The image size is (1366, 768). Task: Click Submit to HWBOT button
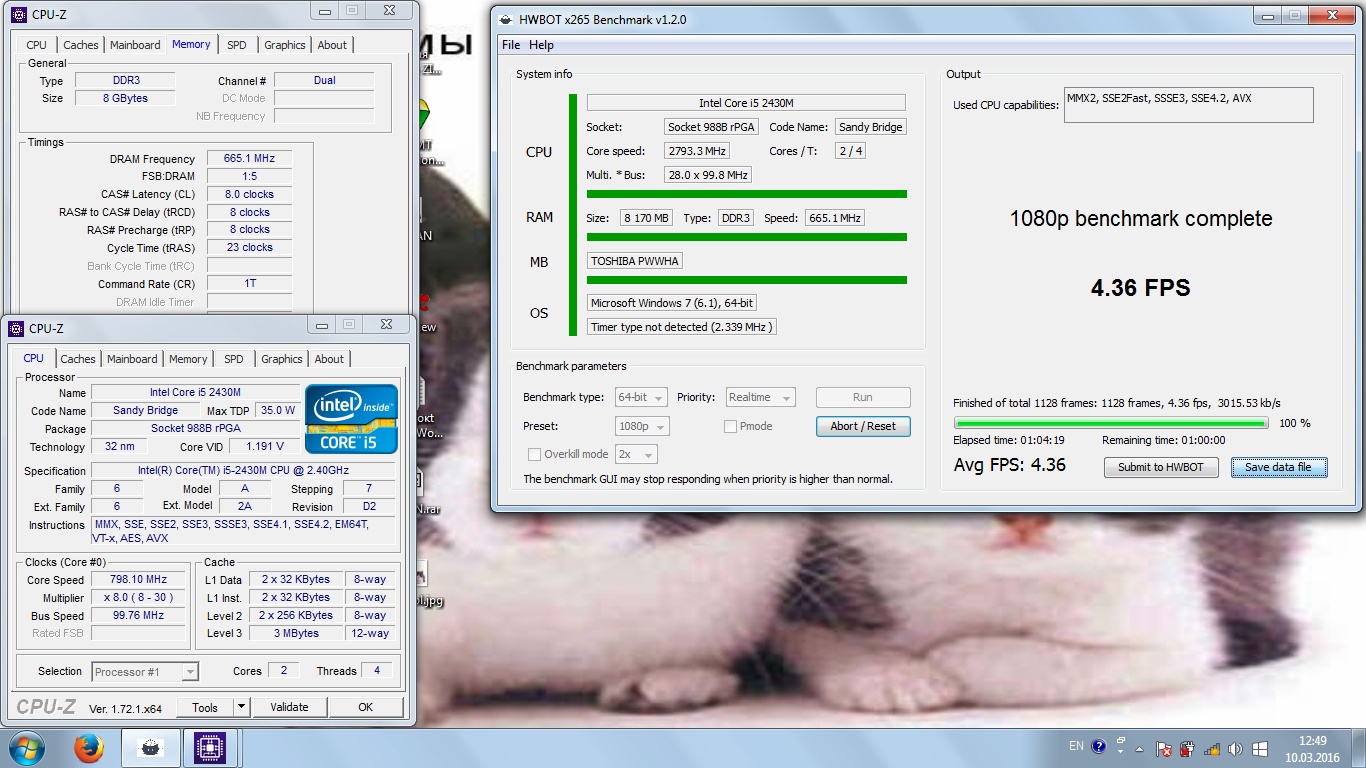pos(1161,467)
